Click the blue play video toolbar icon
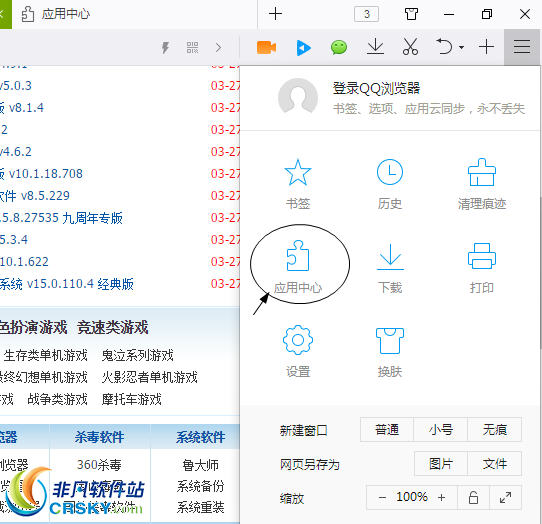The image size is (542, 524). [303, 47]
